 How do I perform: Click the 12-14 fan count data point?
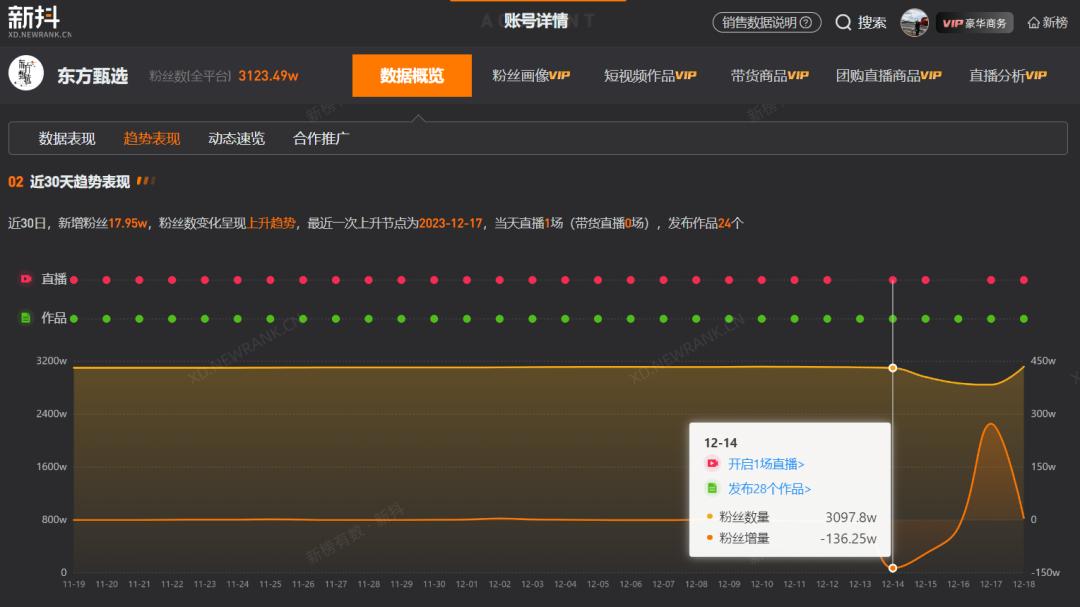tap(892, 368)
